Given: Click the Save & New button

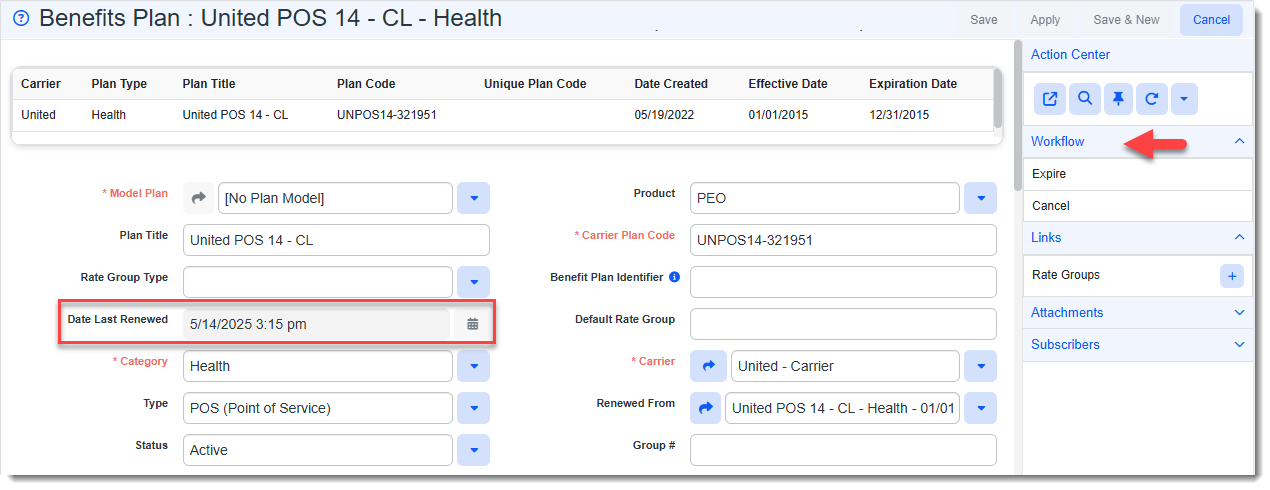Looking at the screenshot, I should pos(1126,20).
